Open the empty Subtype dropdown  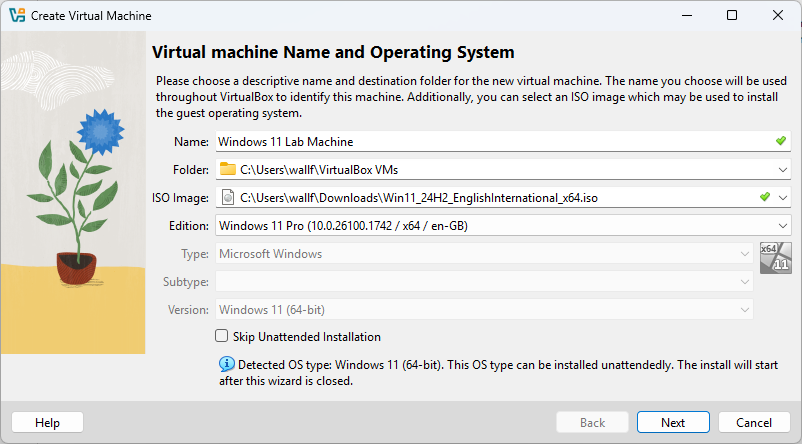(484, 282)
